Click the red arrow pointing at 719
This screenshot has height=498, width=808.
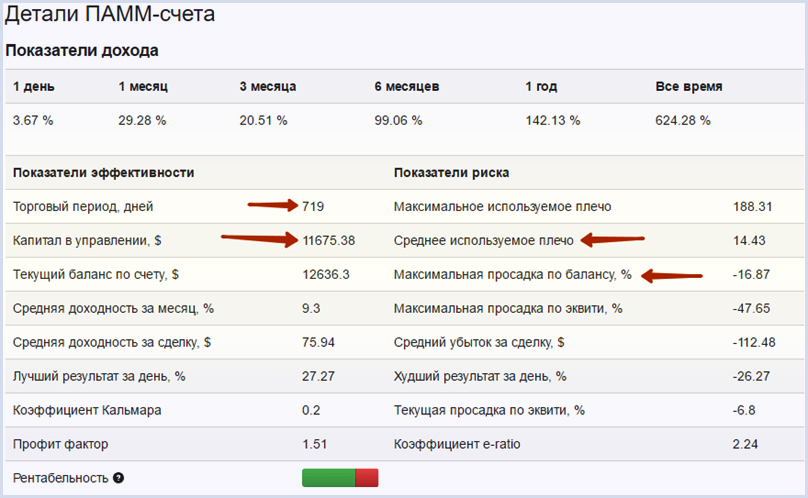(274, 207)
